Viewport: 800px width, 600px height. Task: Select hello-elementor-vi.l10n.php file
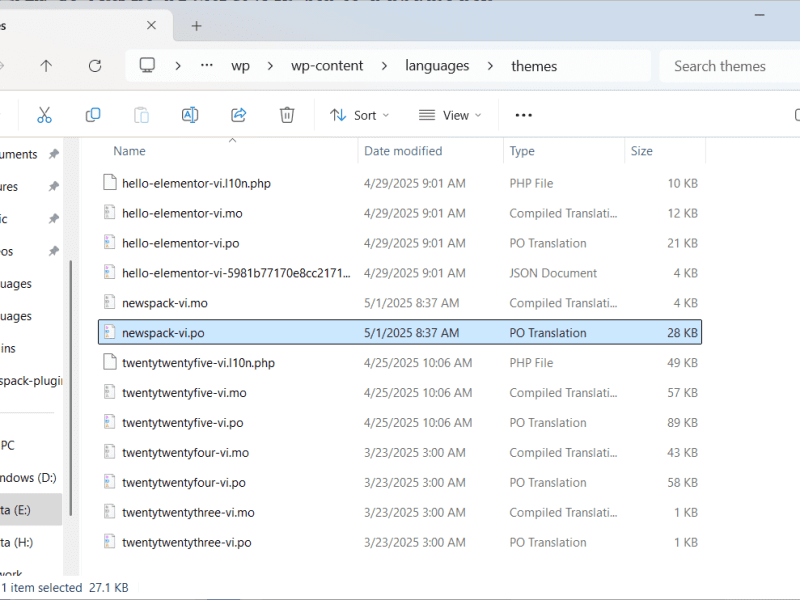(x=400, y=183)
